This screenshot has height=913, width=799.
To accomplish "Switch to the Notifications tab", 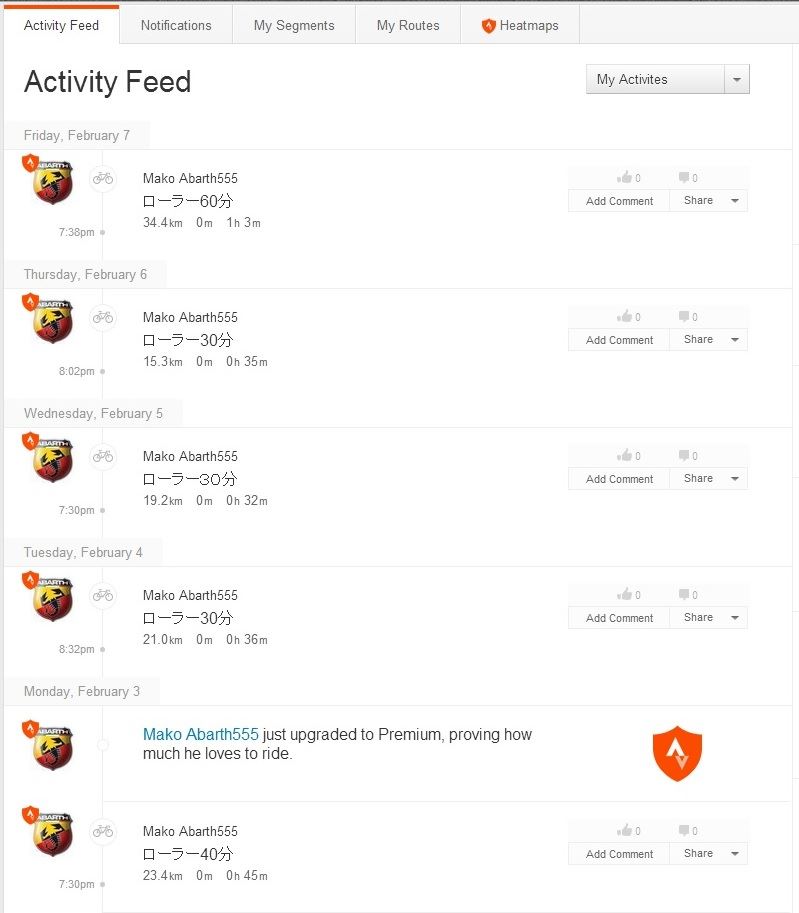I will (176, 26).
